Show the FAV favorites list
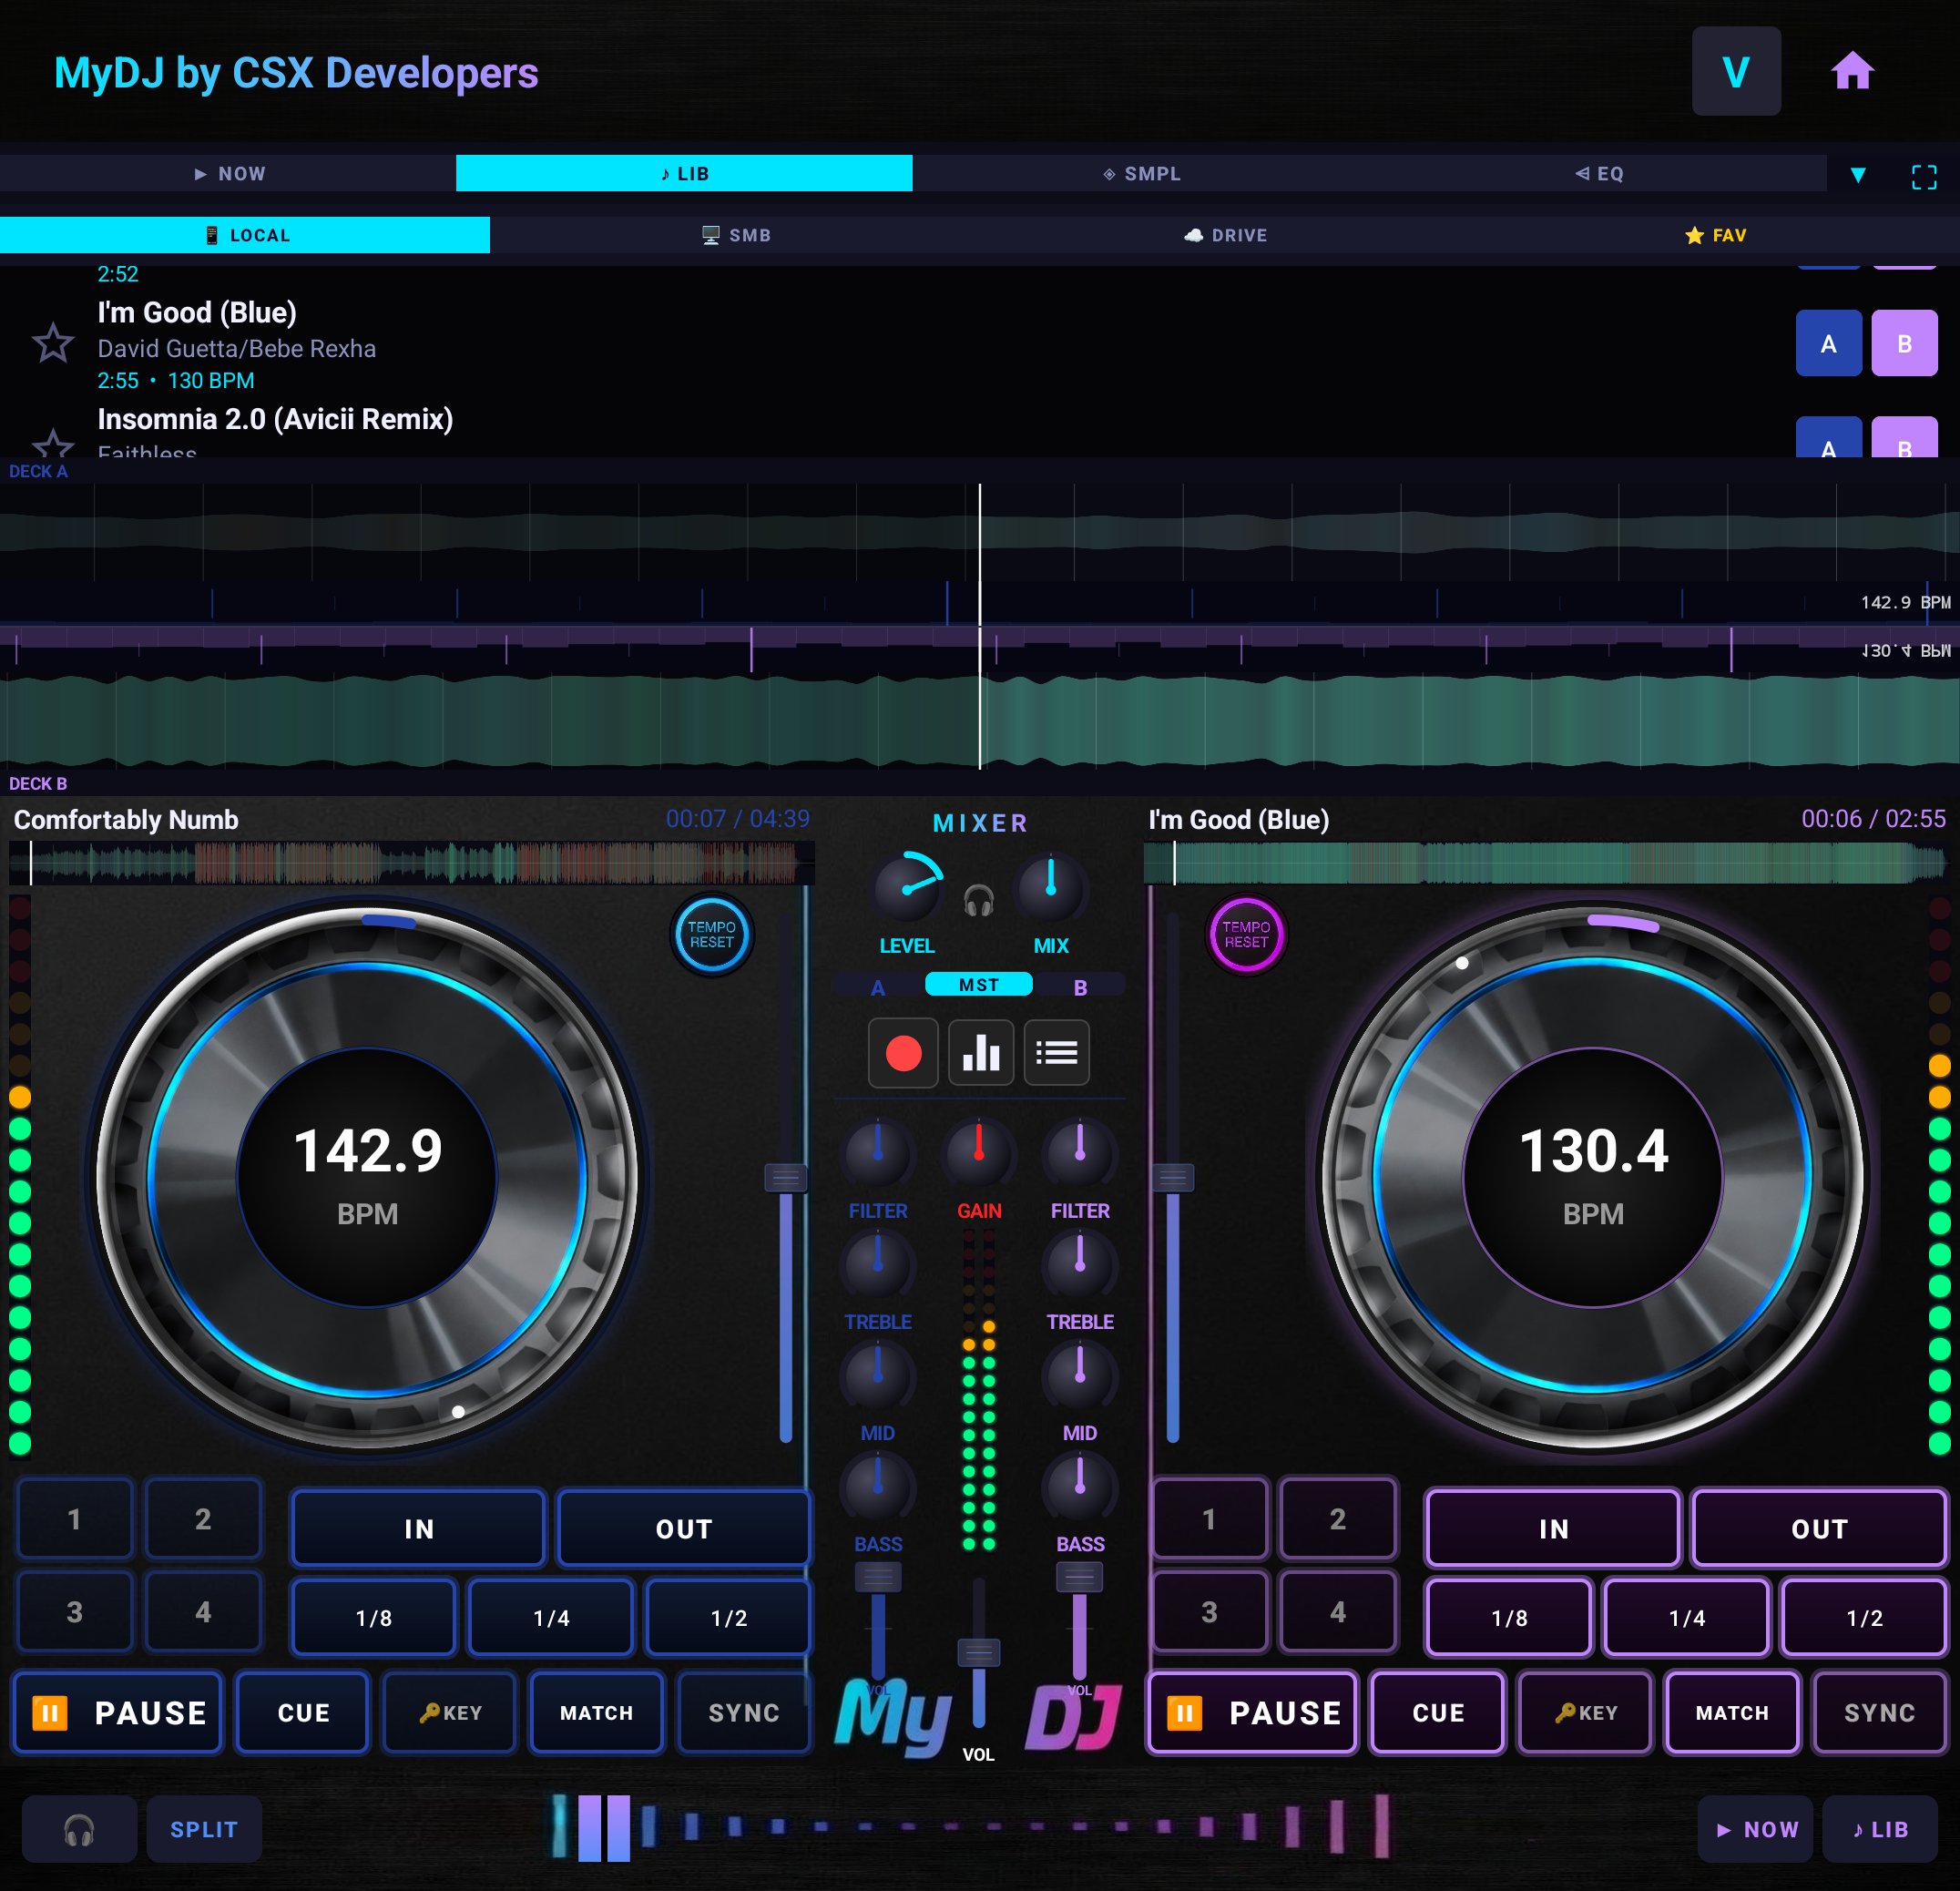This screenshot has width=1960, height=1891. (1715, 235)
